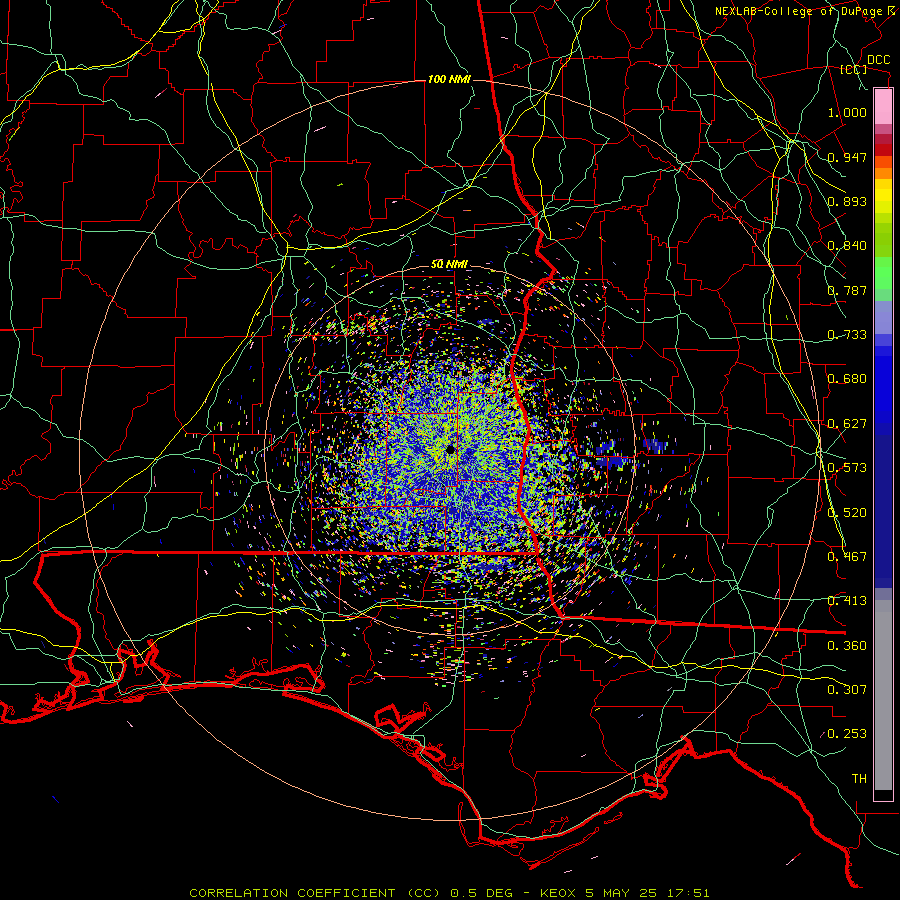The width and height of the screenshot is (900, 900).
Task: Click the 0.680 legend value
Action: (847, 379)
